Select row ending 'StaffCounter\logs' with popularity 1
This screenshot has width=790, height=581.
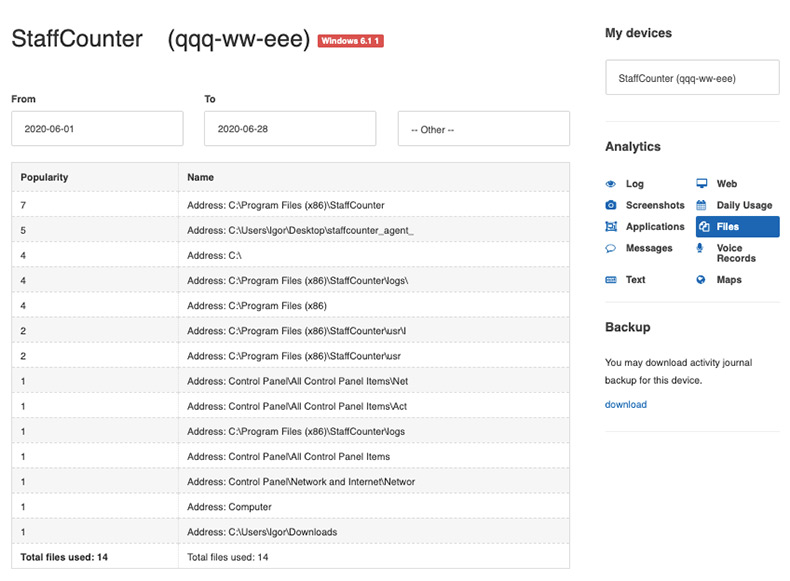tap(291, 432)
